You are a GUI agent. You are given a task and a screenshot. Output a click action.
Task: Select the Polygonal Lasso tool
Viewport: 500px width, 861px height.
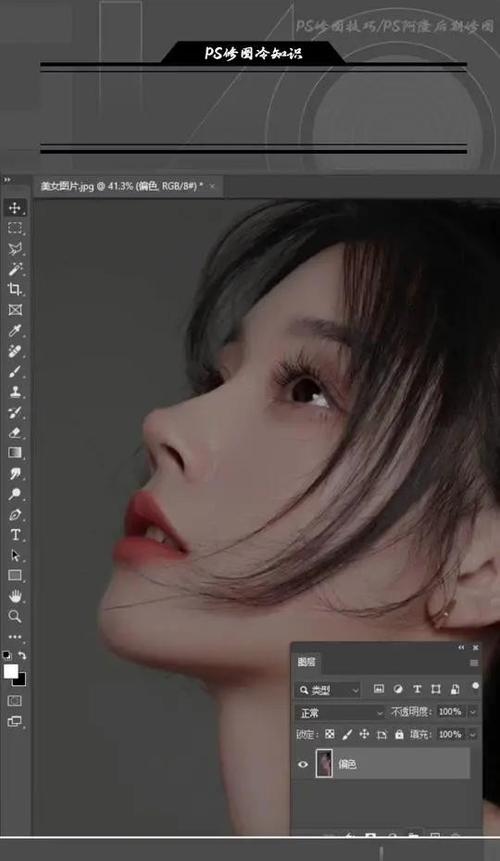point(15,249)
